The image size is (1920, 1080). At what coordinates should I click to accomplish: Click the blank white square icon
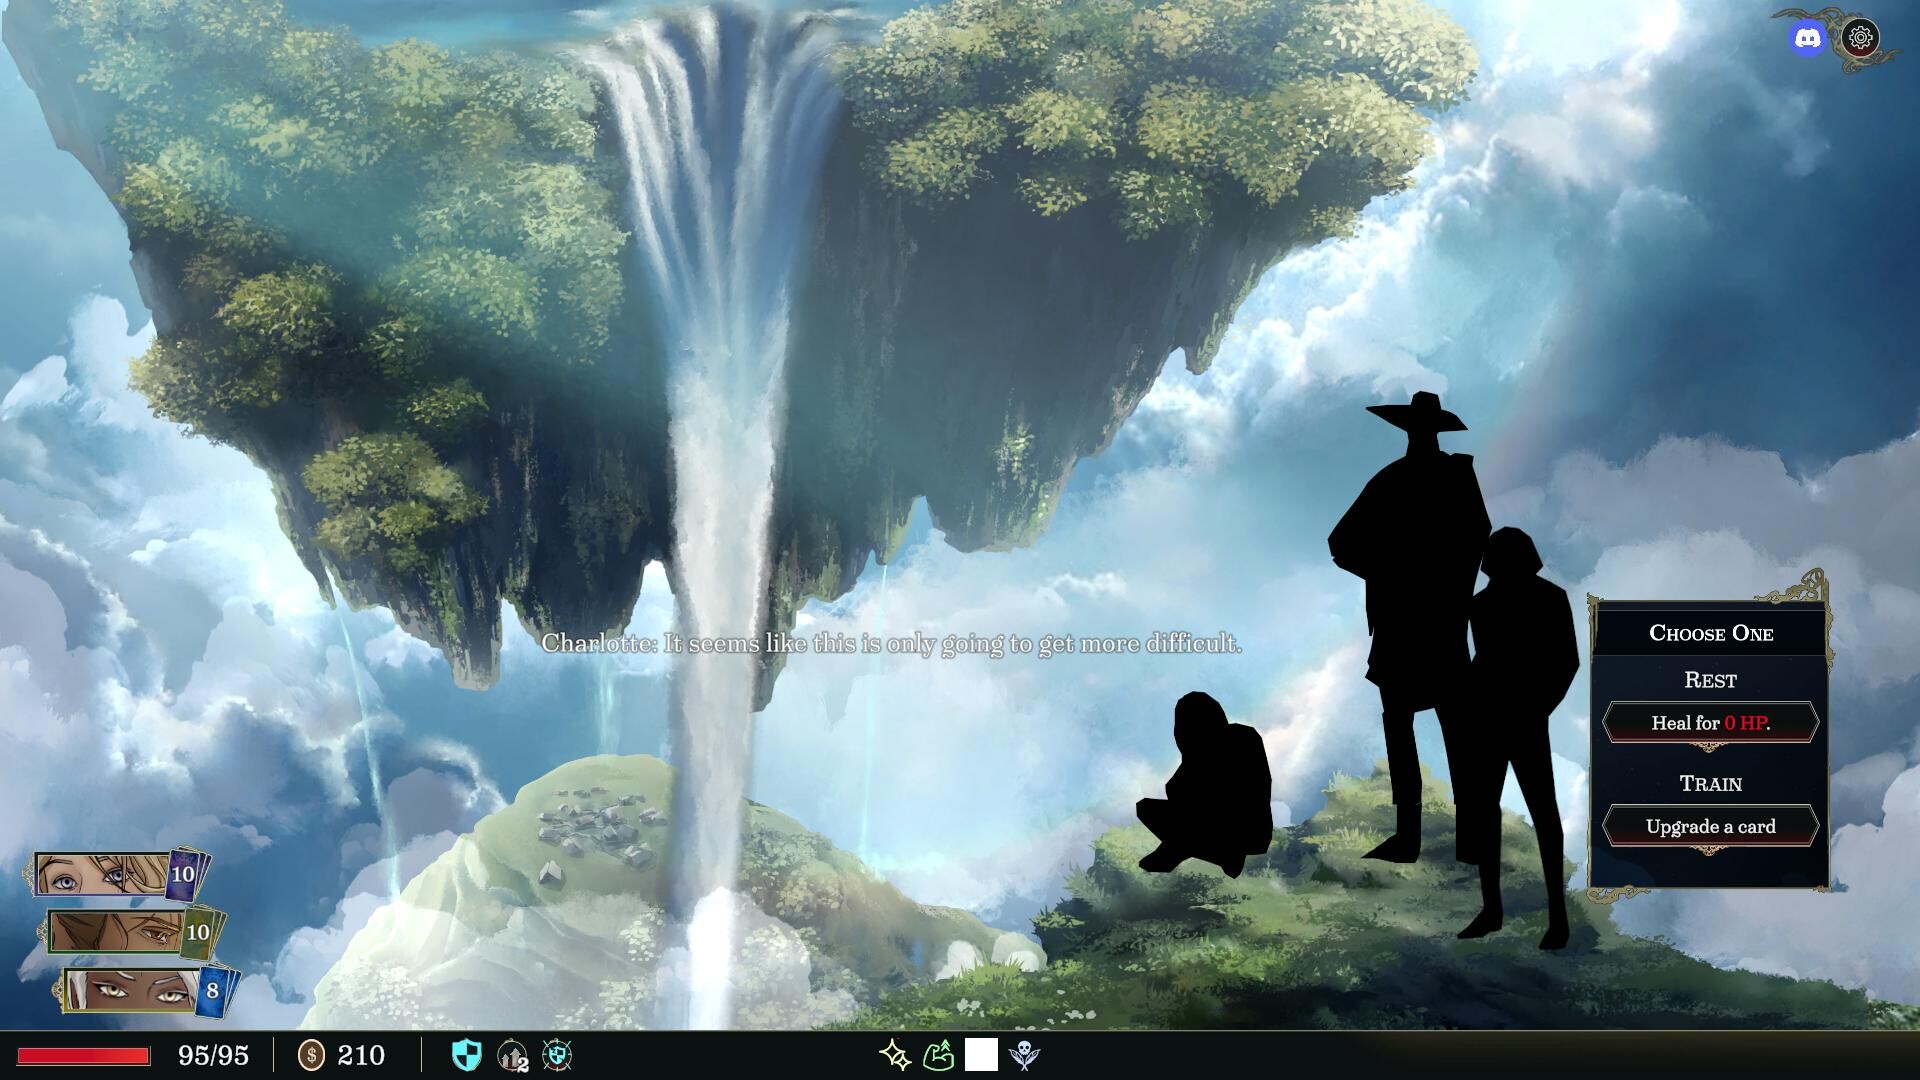[x=981, y=1055]
